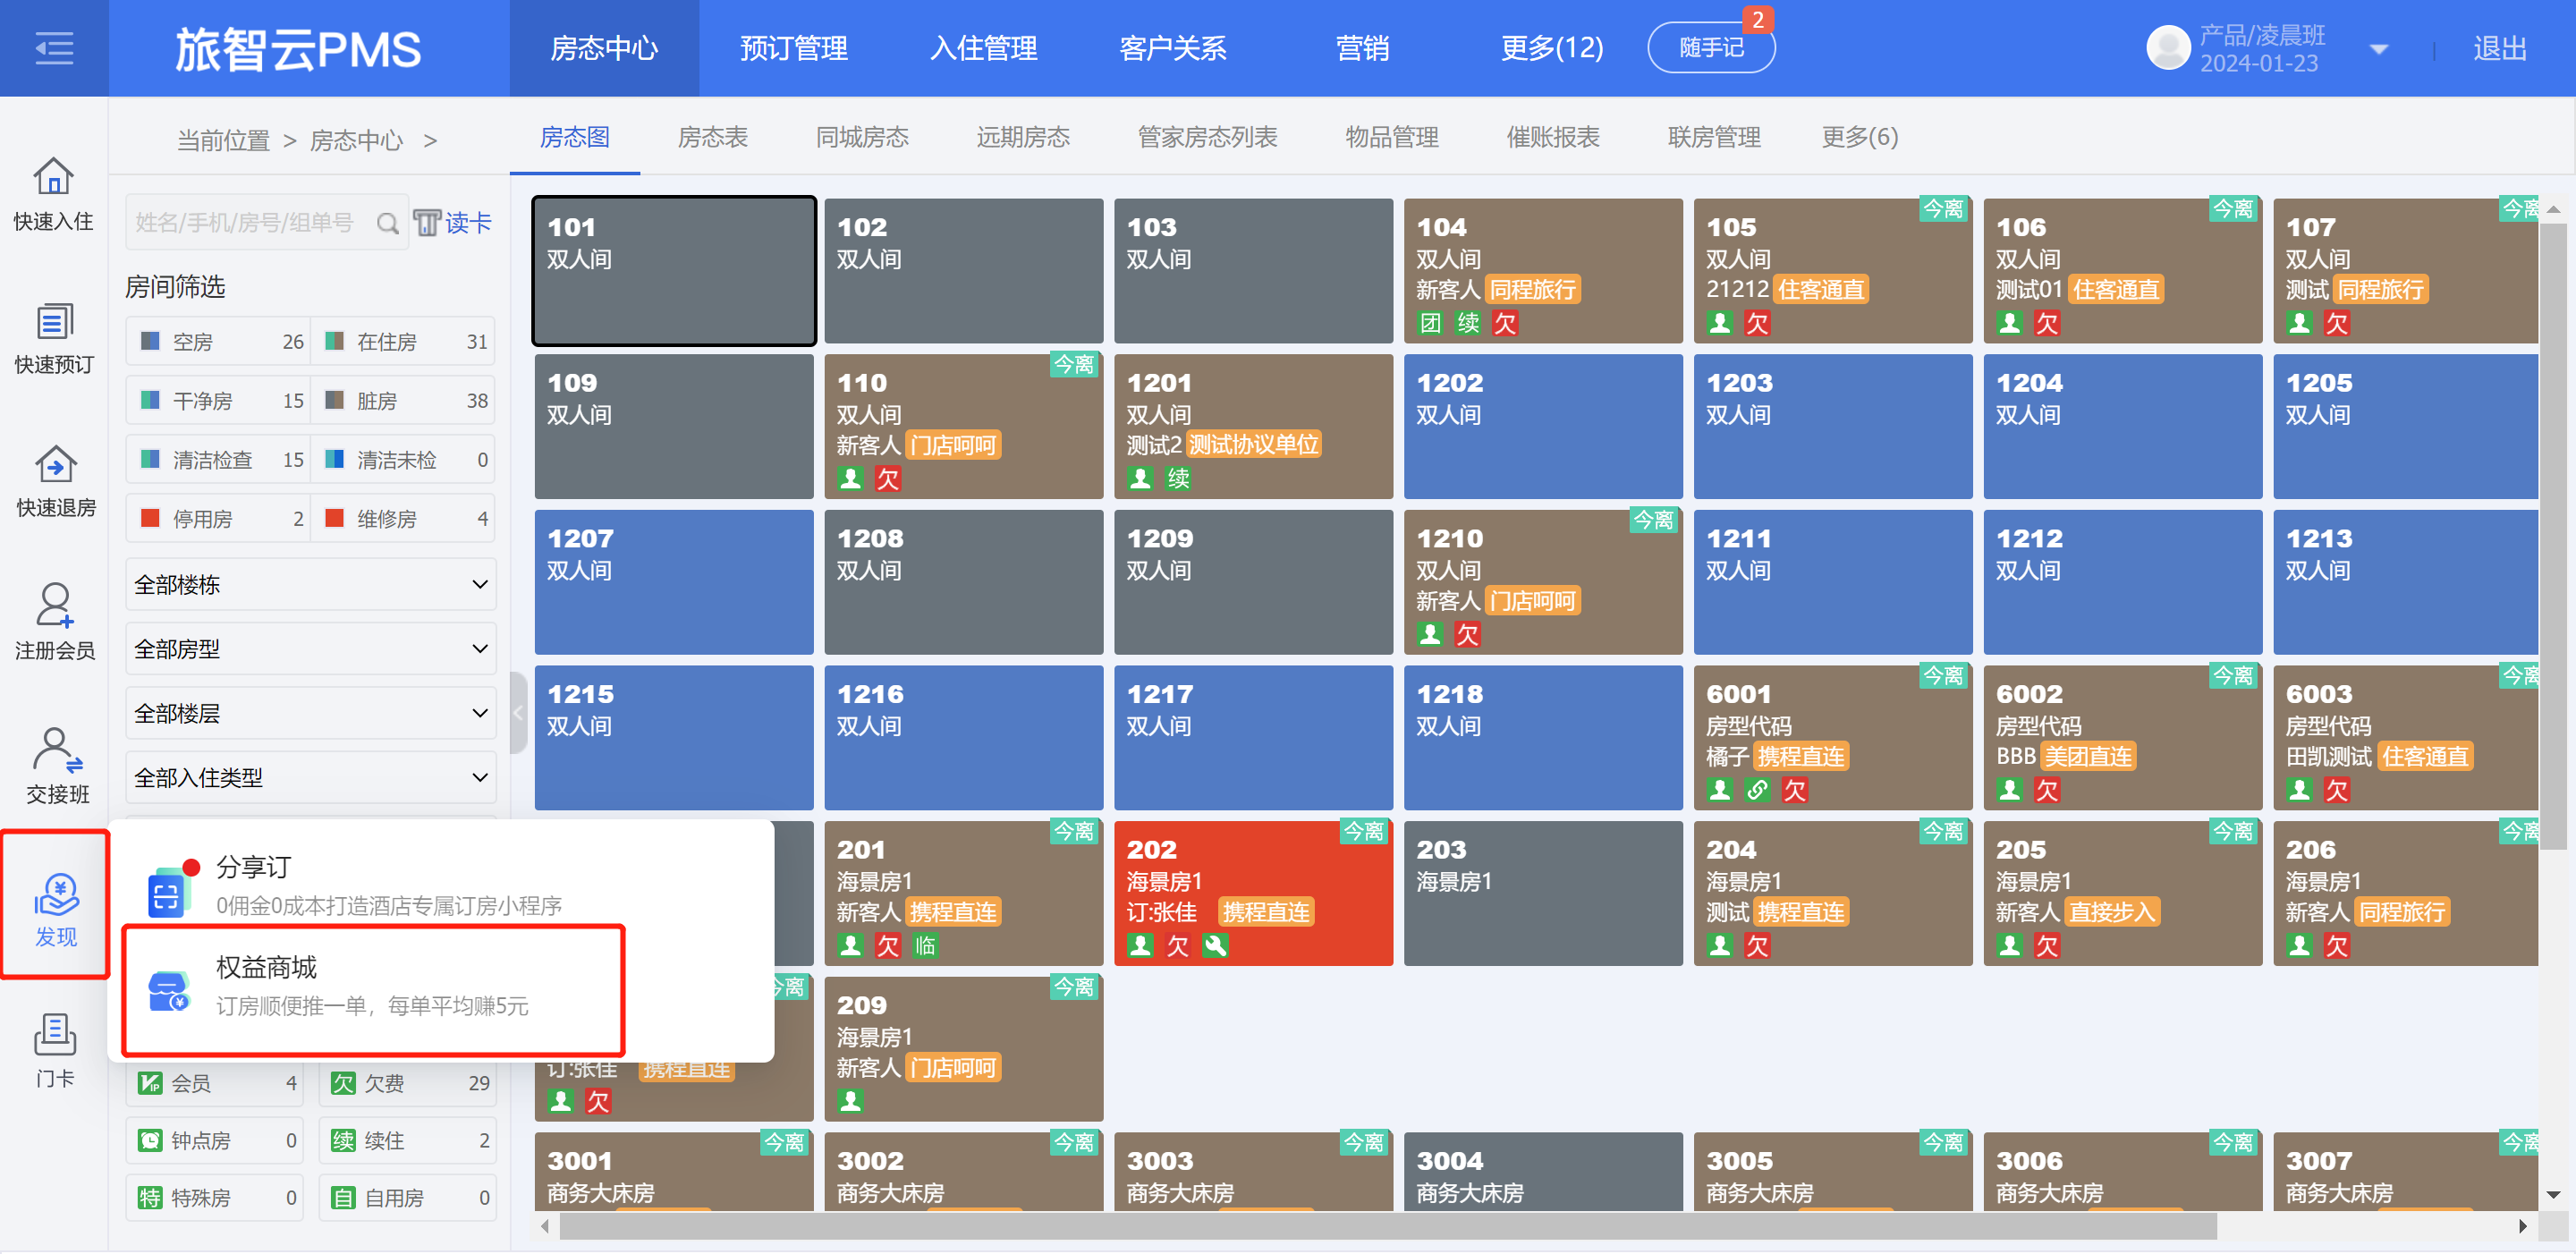
Task: Click the horizontal scrollbar of the room grid
Action: coord(1389,1226)
